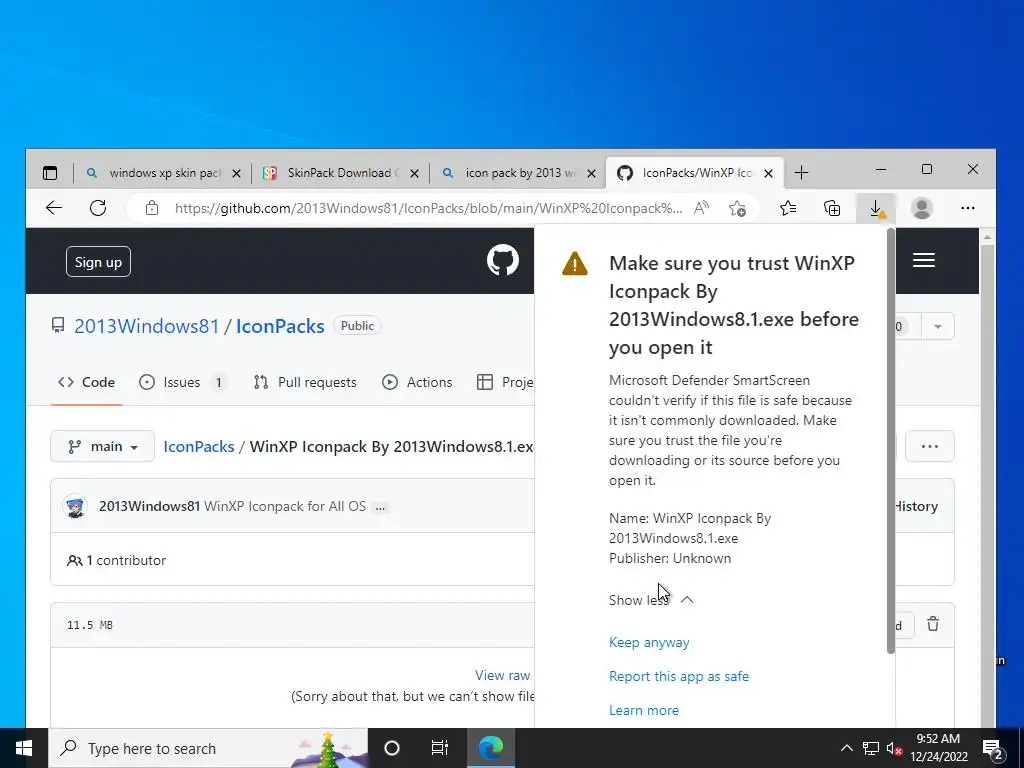
Task: Open Cortana circle icon on taskbar
Action: click(392, 748)
